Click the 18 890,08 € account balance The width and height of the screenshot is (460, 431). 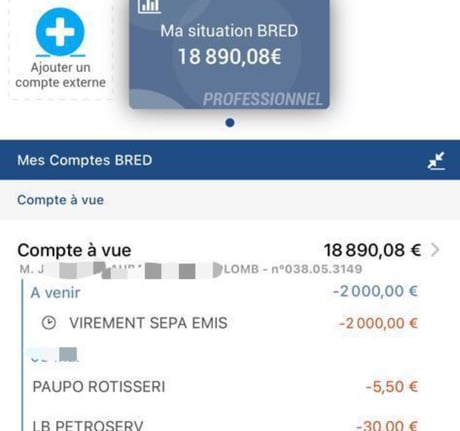coord(372,250)
